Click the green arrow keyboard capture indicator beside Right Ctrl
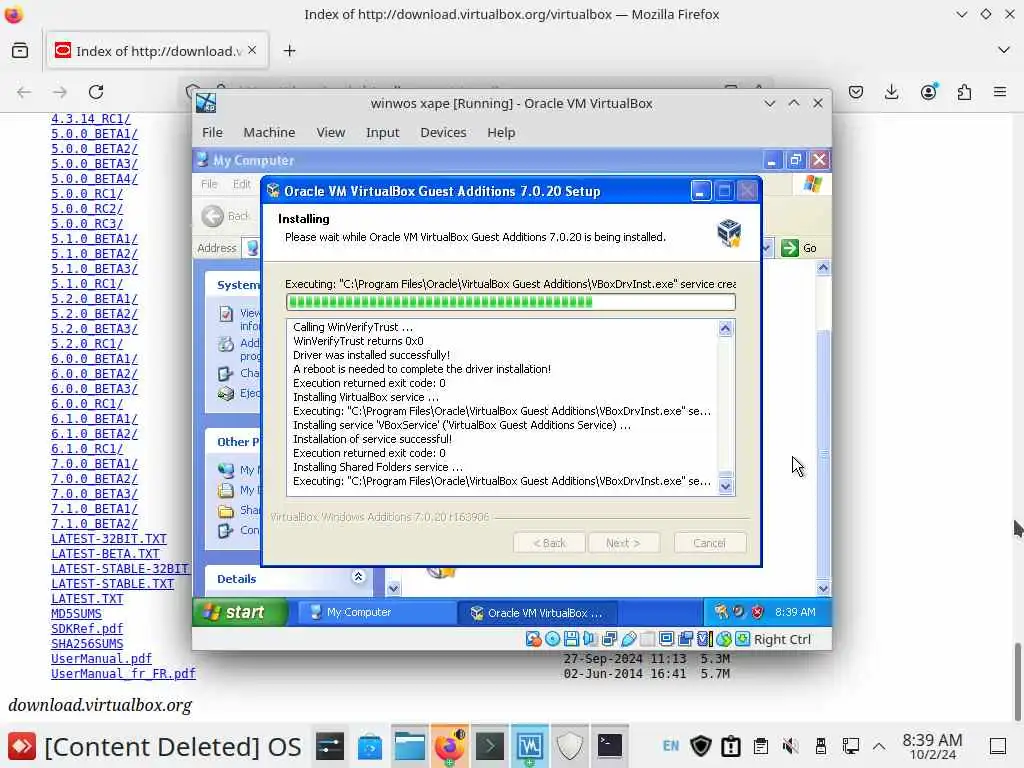This screenshot has height=768, width=1024. (x=743, y=639)
